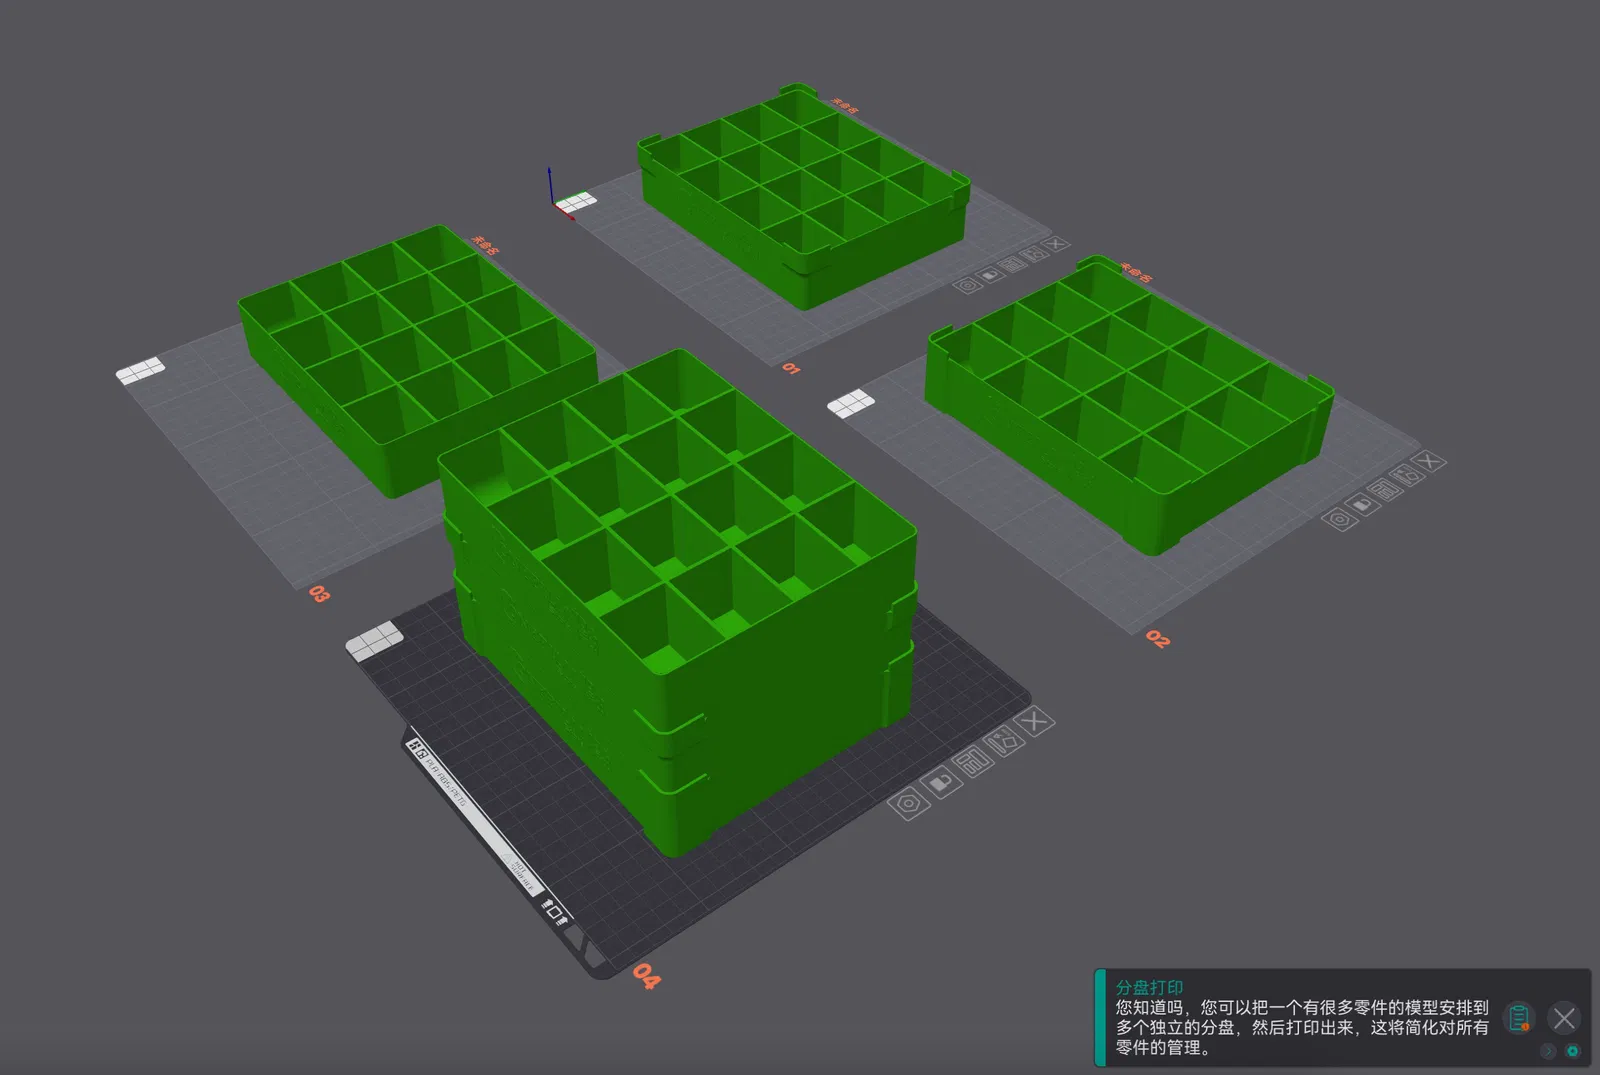The height and width of the screenshot is (1075, 1600).
Task: Select the green tray on plate 02
Action: tap(1128, 403)
